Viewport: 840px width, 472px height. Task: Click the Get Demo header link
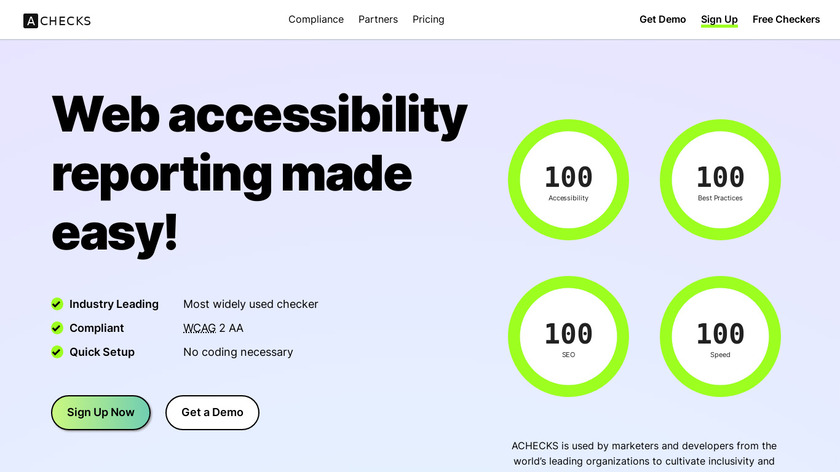(662, 20)
